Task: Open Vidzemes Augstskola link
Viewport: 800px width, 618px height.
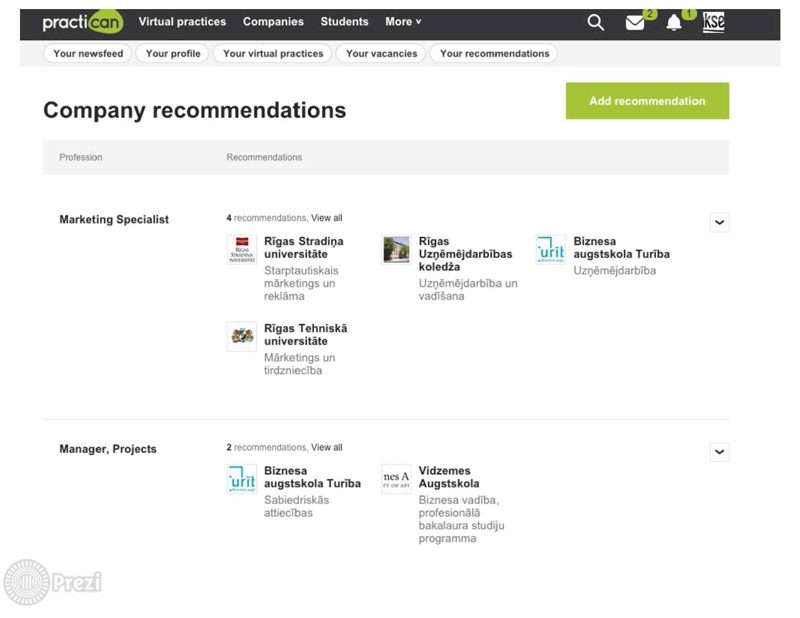Action: coord(449,477)
